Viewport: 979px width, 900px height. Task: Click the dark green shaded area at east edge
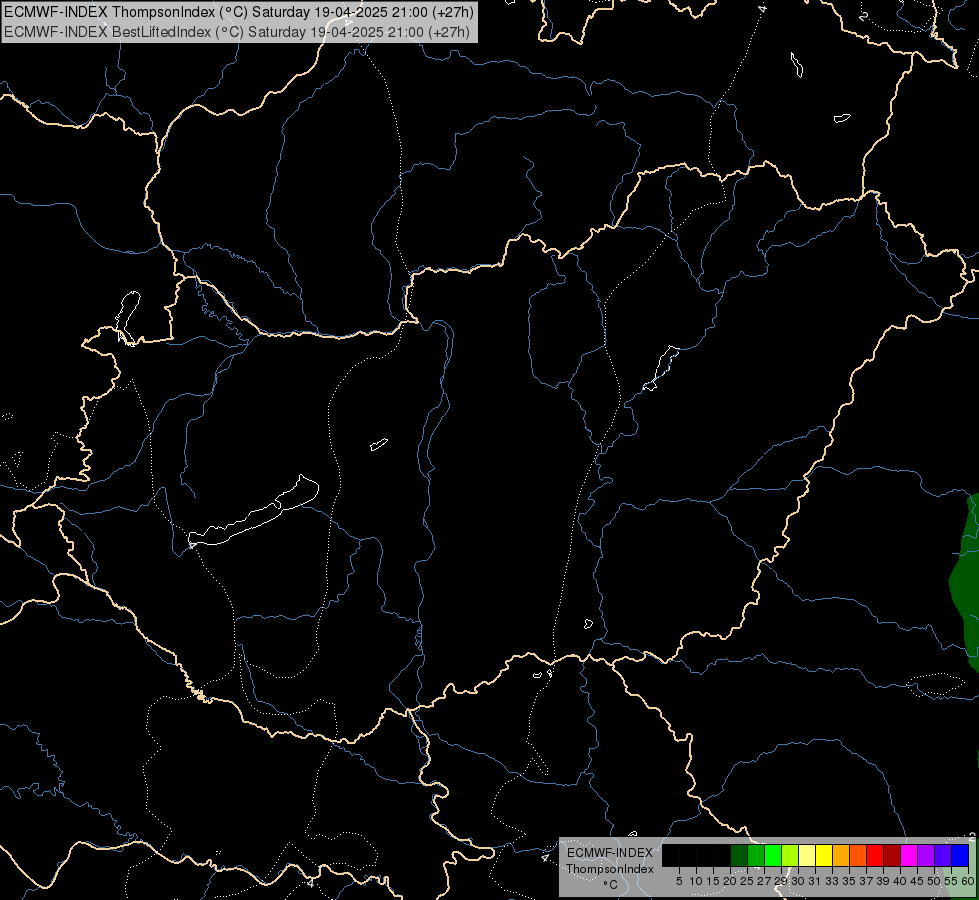(x=966, y=581)
